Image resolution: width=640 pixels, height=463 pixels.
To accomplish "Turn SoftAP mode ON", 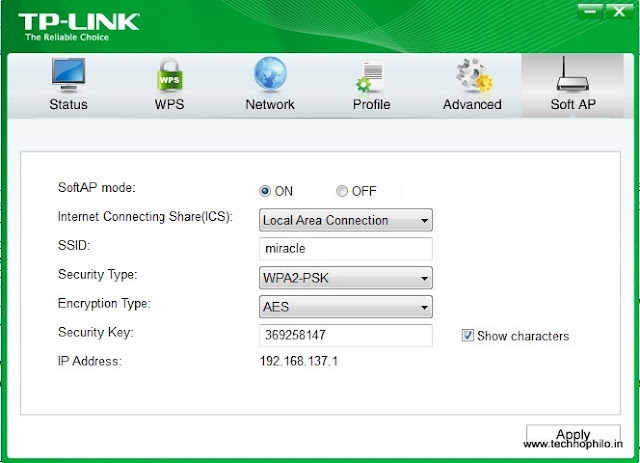I will pyautogui.click(x=265, y=191).
